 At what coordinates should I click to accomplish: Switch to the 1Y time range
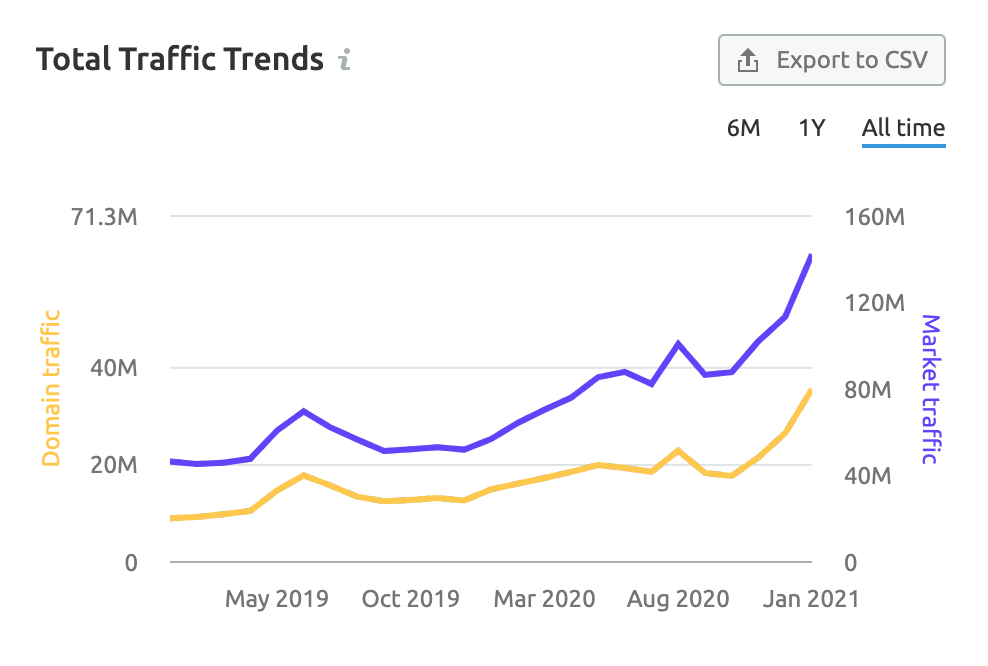point(812,128)
